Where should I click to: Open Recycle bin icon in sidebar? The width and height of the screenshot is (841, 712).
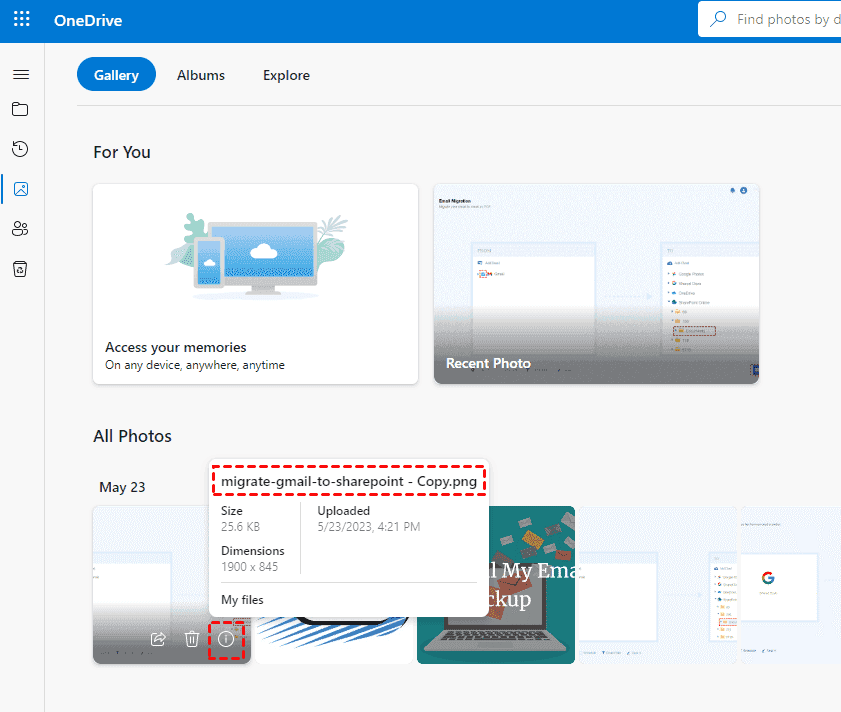pos(20,269)
